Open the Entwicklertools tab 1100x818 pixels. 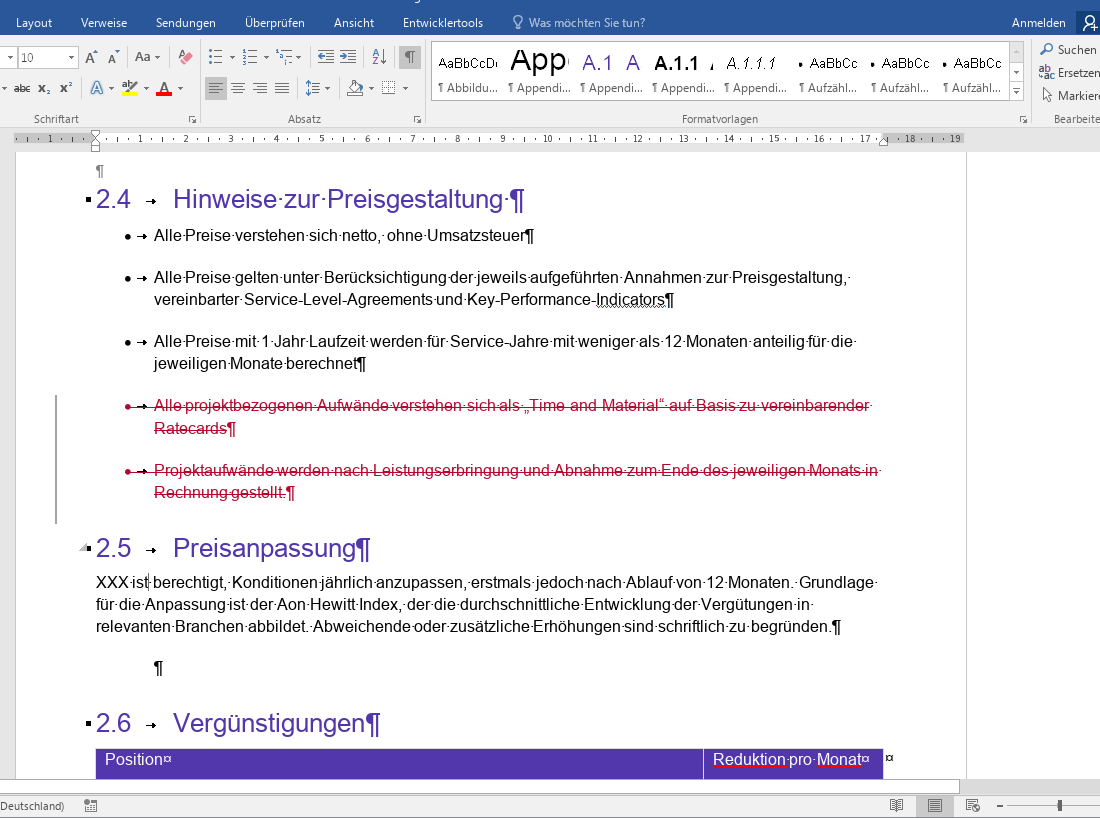click(x=443, y=22)
